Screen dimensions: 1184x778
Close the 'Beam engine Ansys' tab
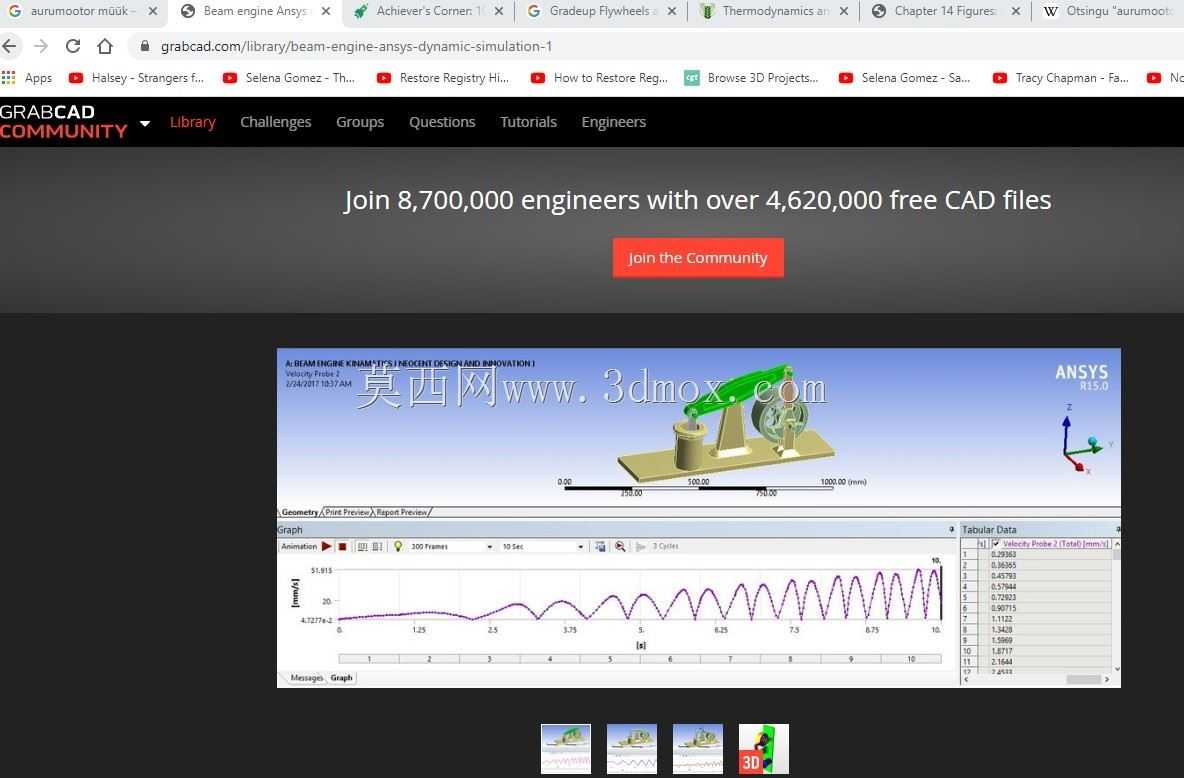[x=325, y=11]
